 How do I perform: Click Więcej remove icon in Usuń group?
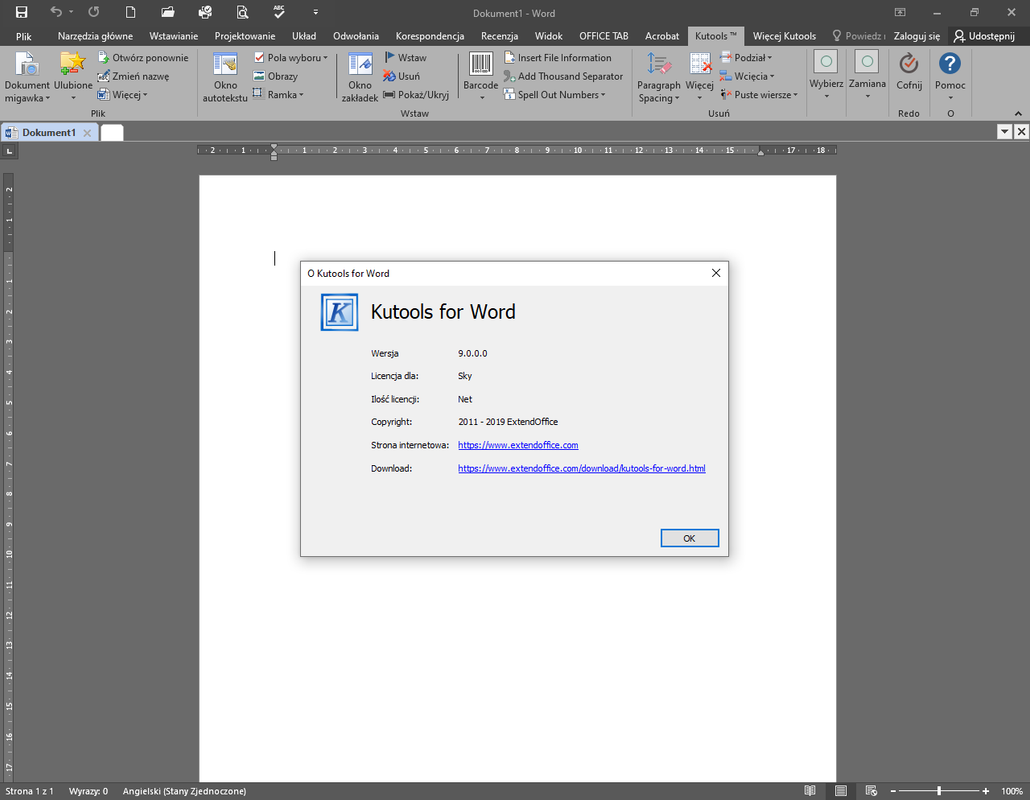[699, 77]
